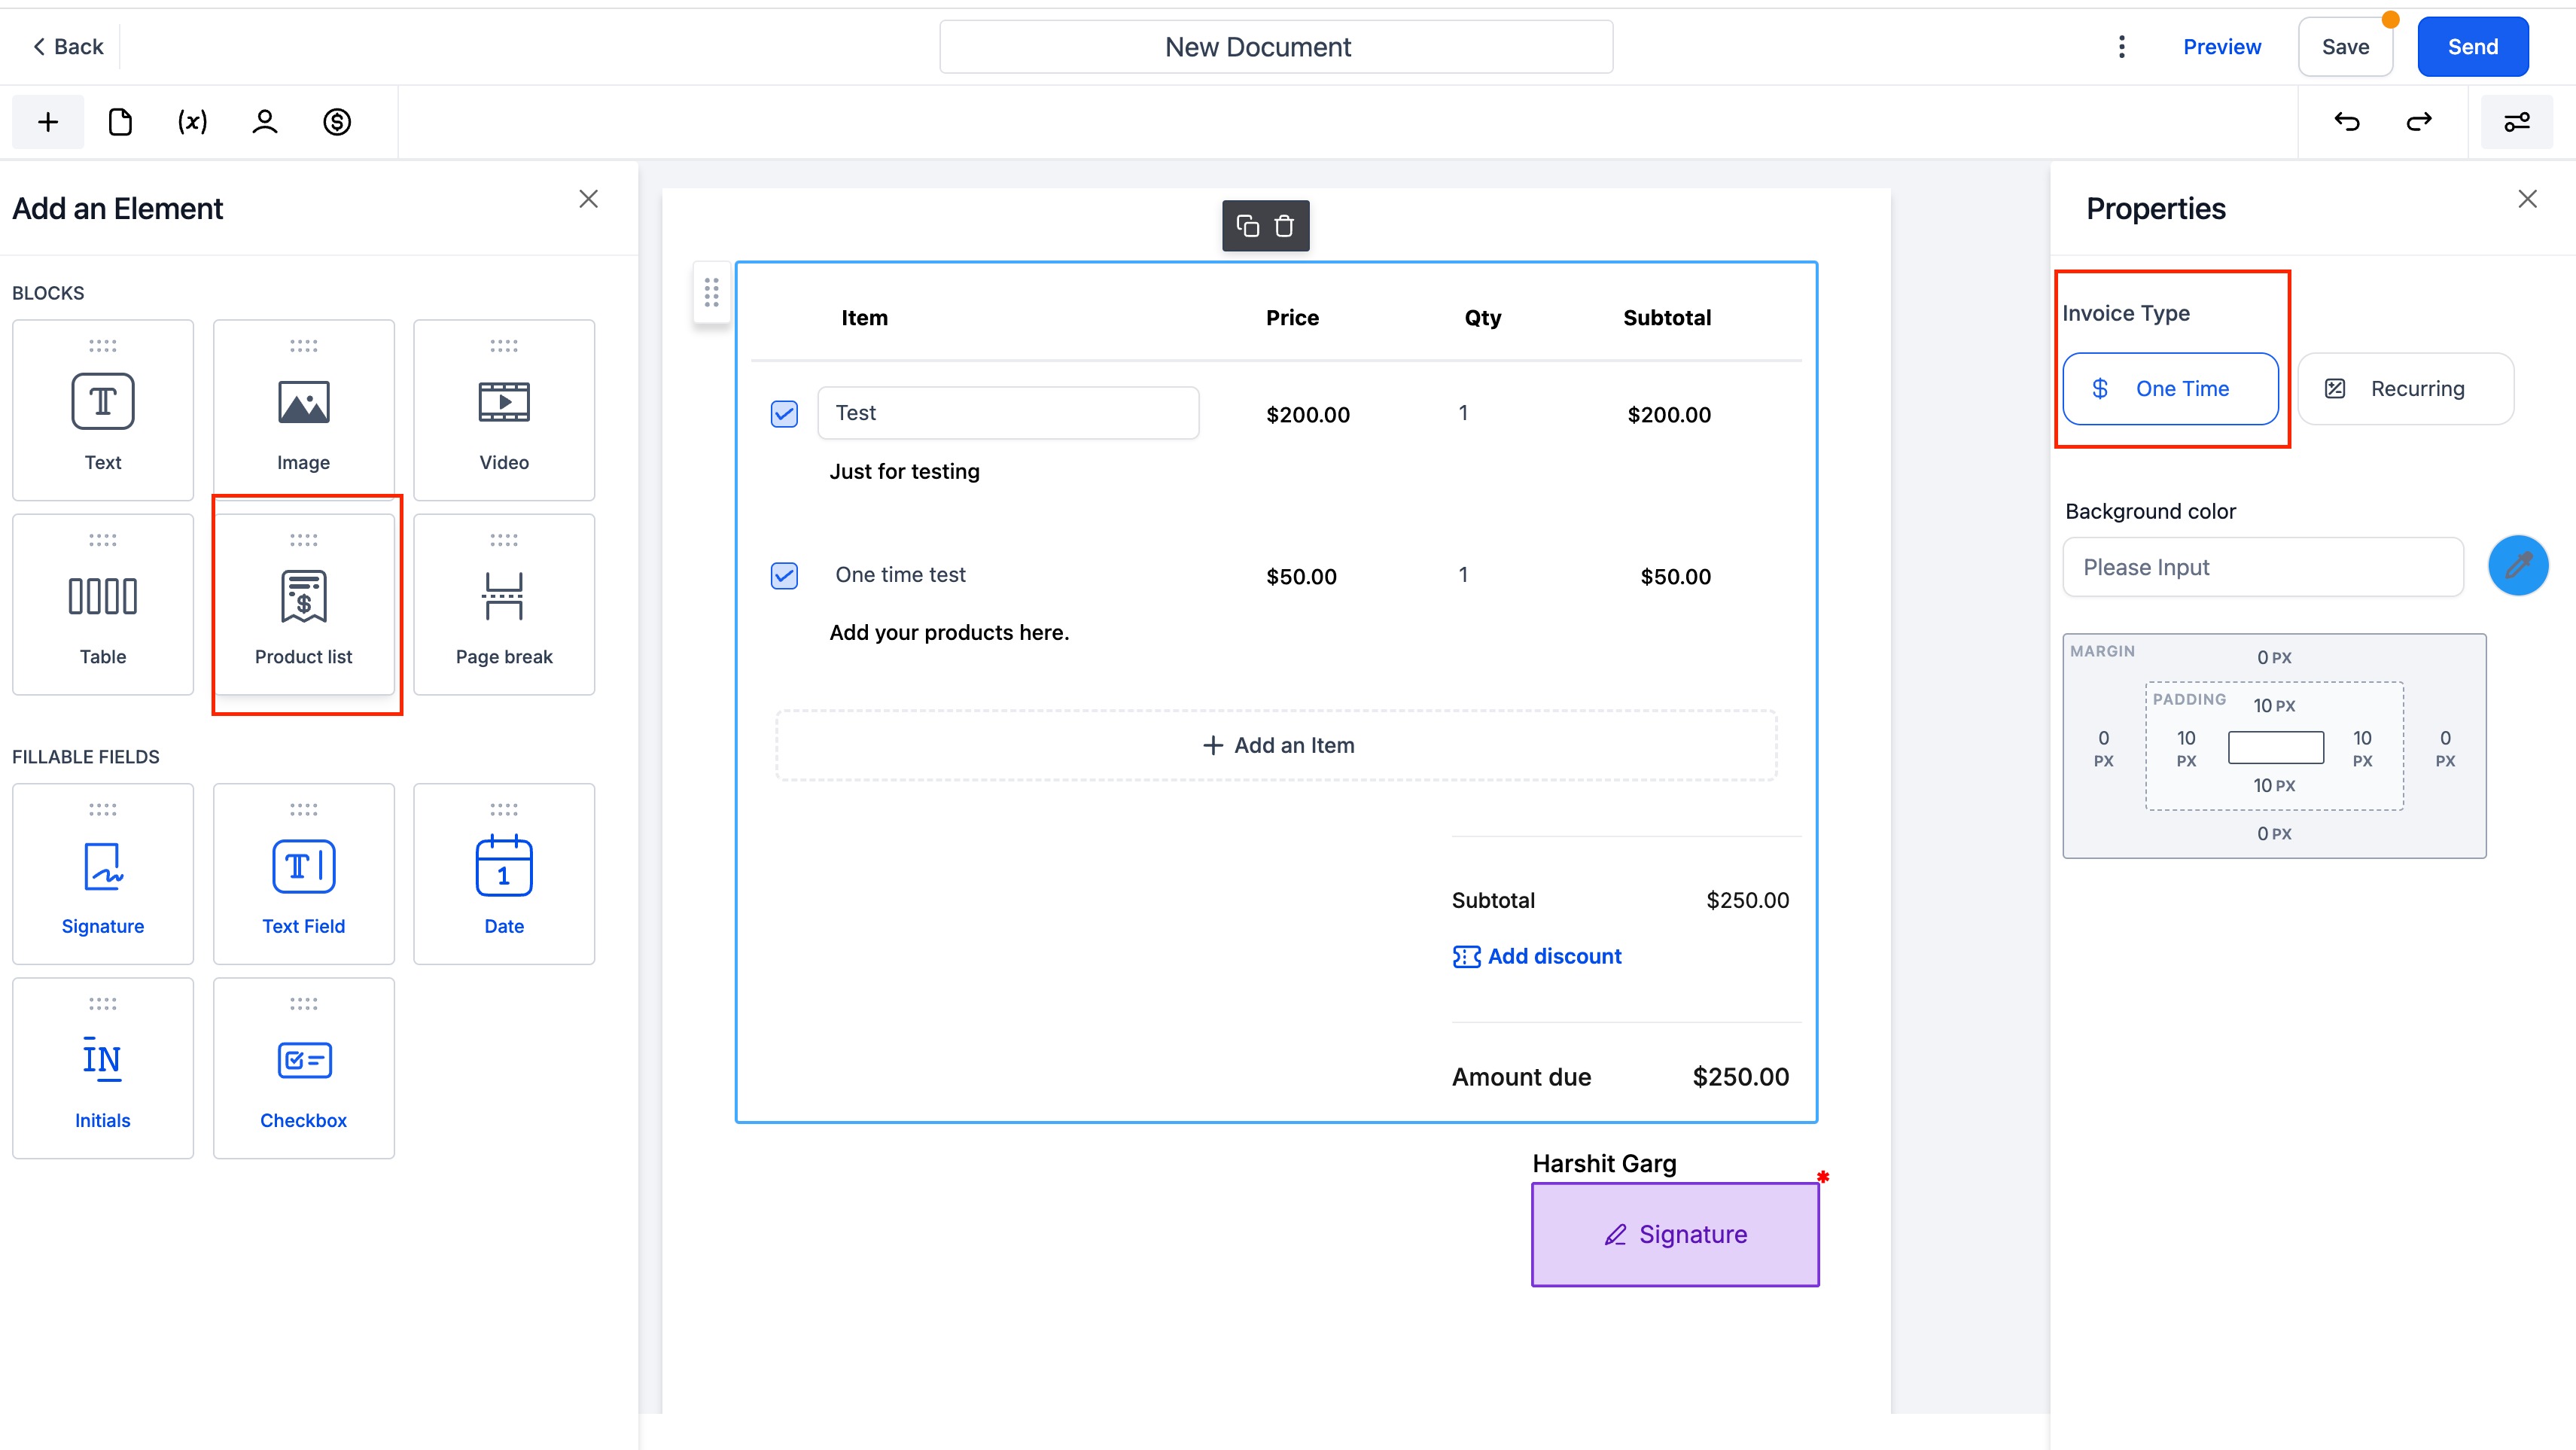Screen dimensions: 2576x1450
Task: Uncheck the One time test item checkbox
Action: coord(784,575)
